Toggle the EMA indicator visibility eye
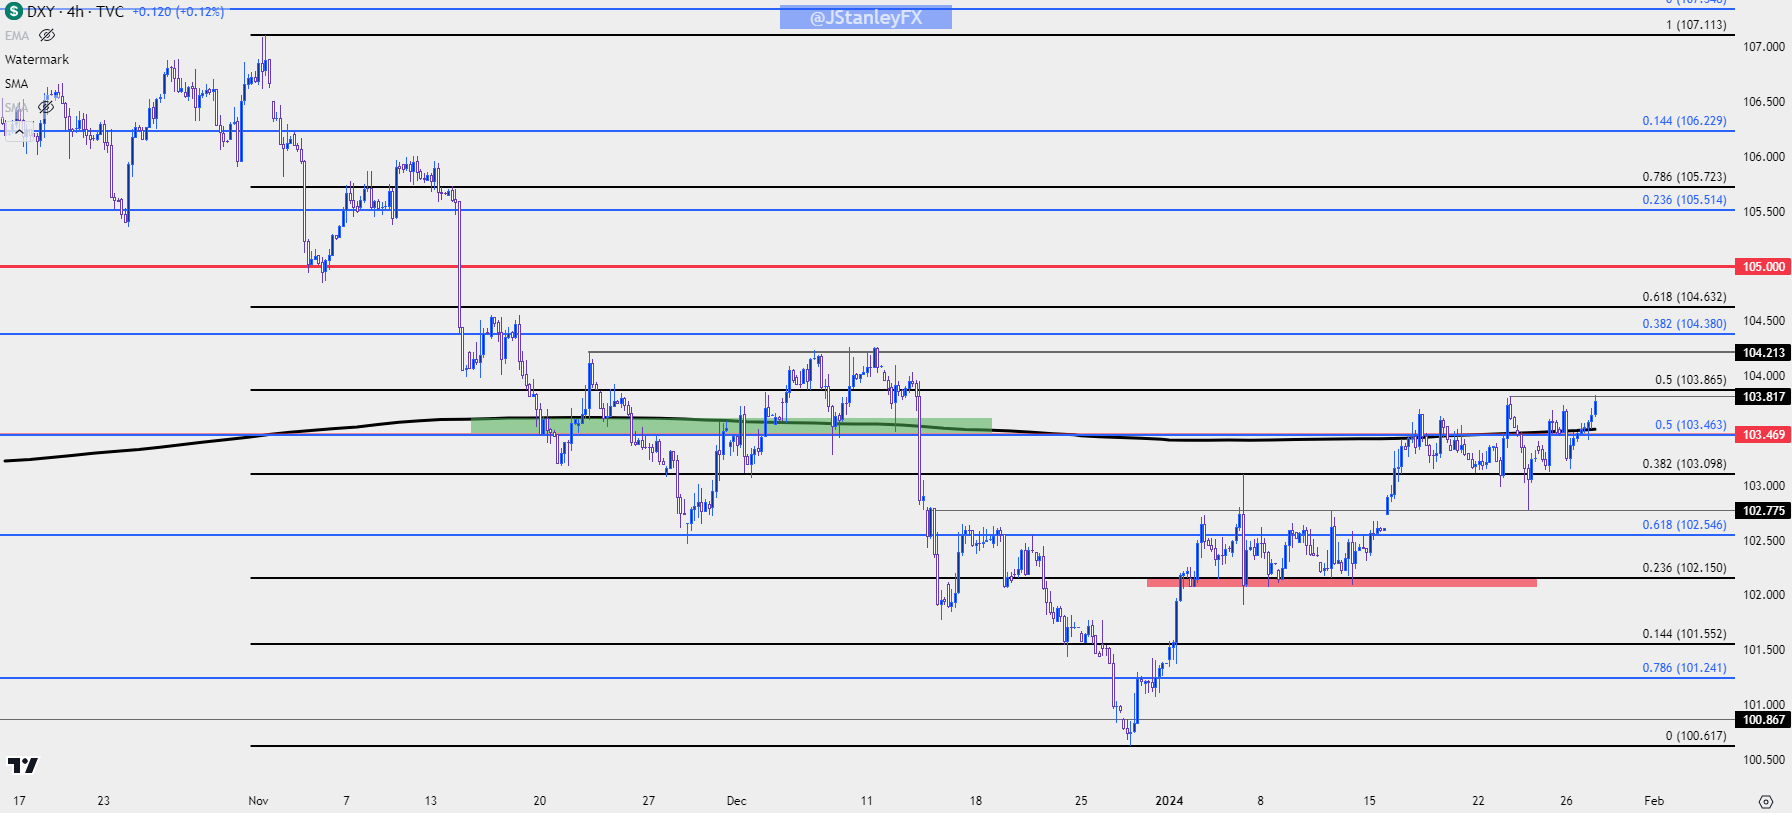 [x=47, y=35]
